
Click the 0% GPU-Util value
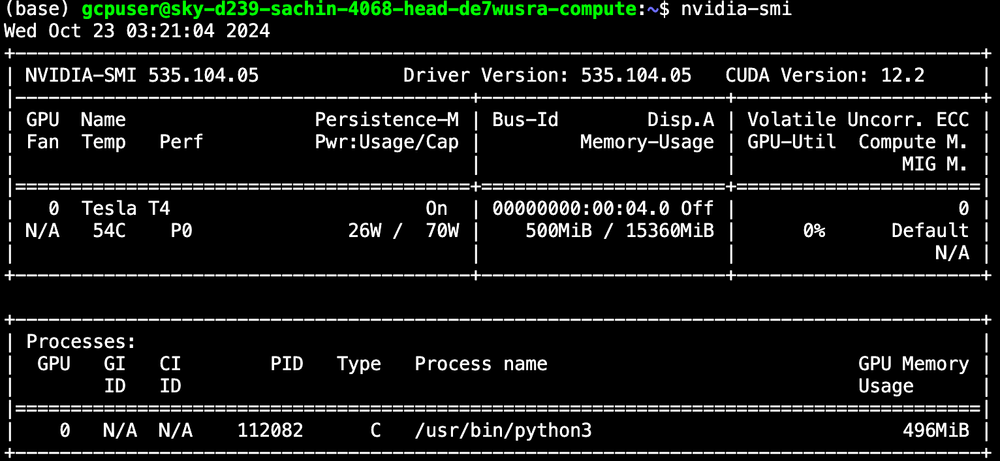(x=814, y=231)
